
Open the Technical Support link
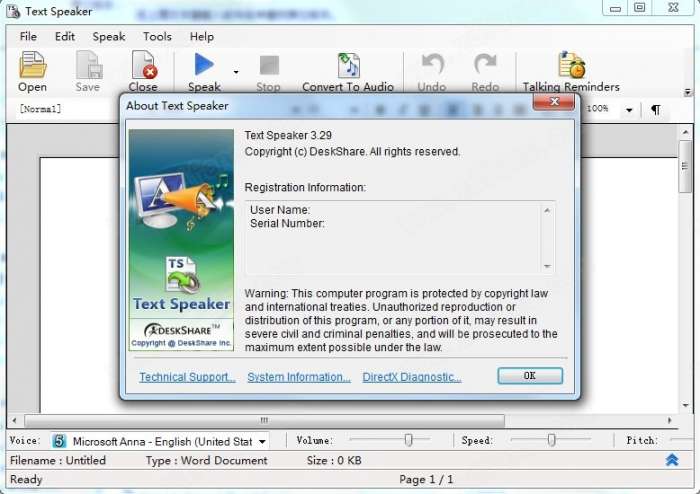point(188,377)
